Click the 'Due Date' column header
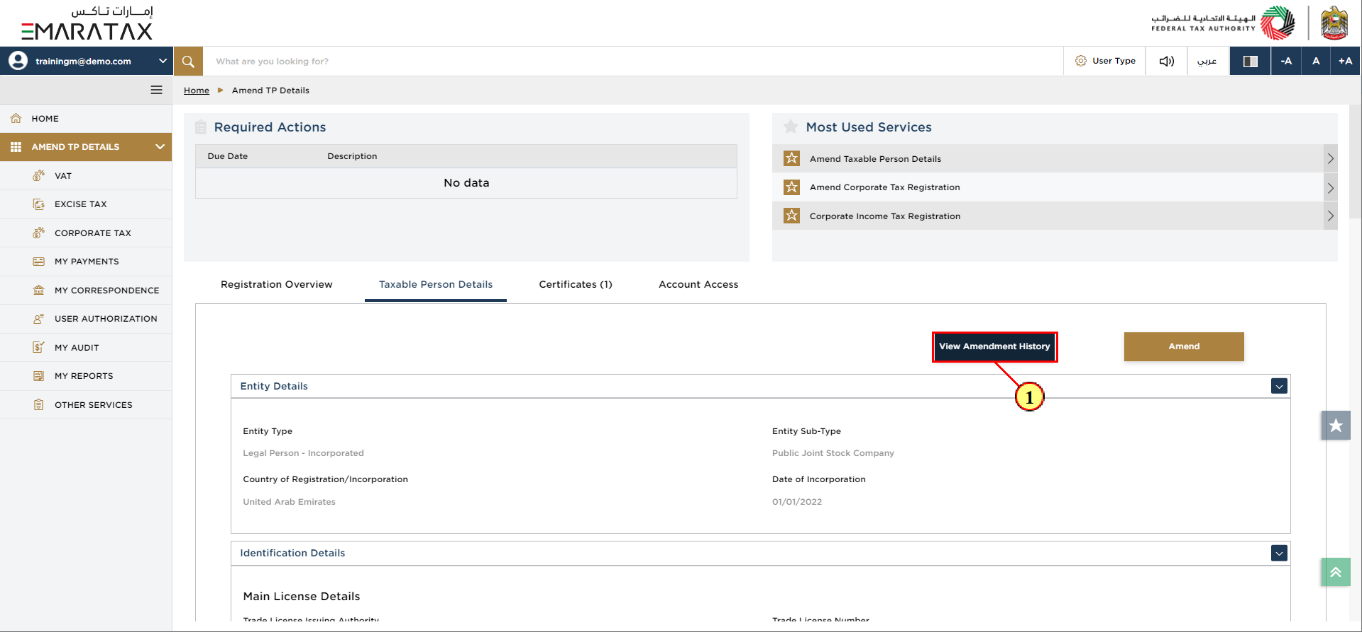This screenshot has height=632, width=1362. (227, 156)
